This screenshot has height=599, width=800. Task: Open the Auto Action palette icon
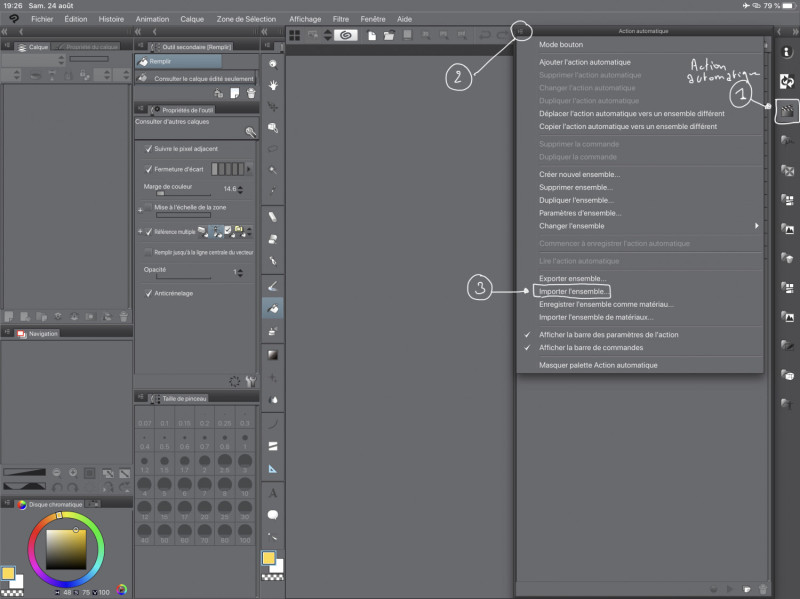pyautogui.click(x=786, y=112)
